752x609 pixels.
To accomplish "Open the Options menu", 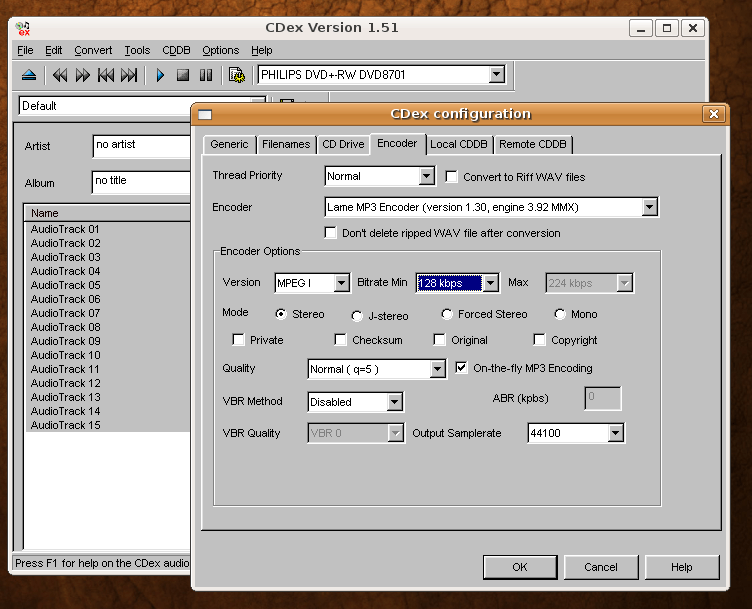I will pos(221,50).
